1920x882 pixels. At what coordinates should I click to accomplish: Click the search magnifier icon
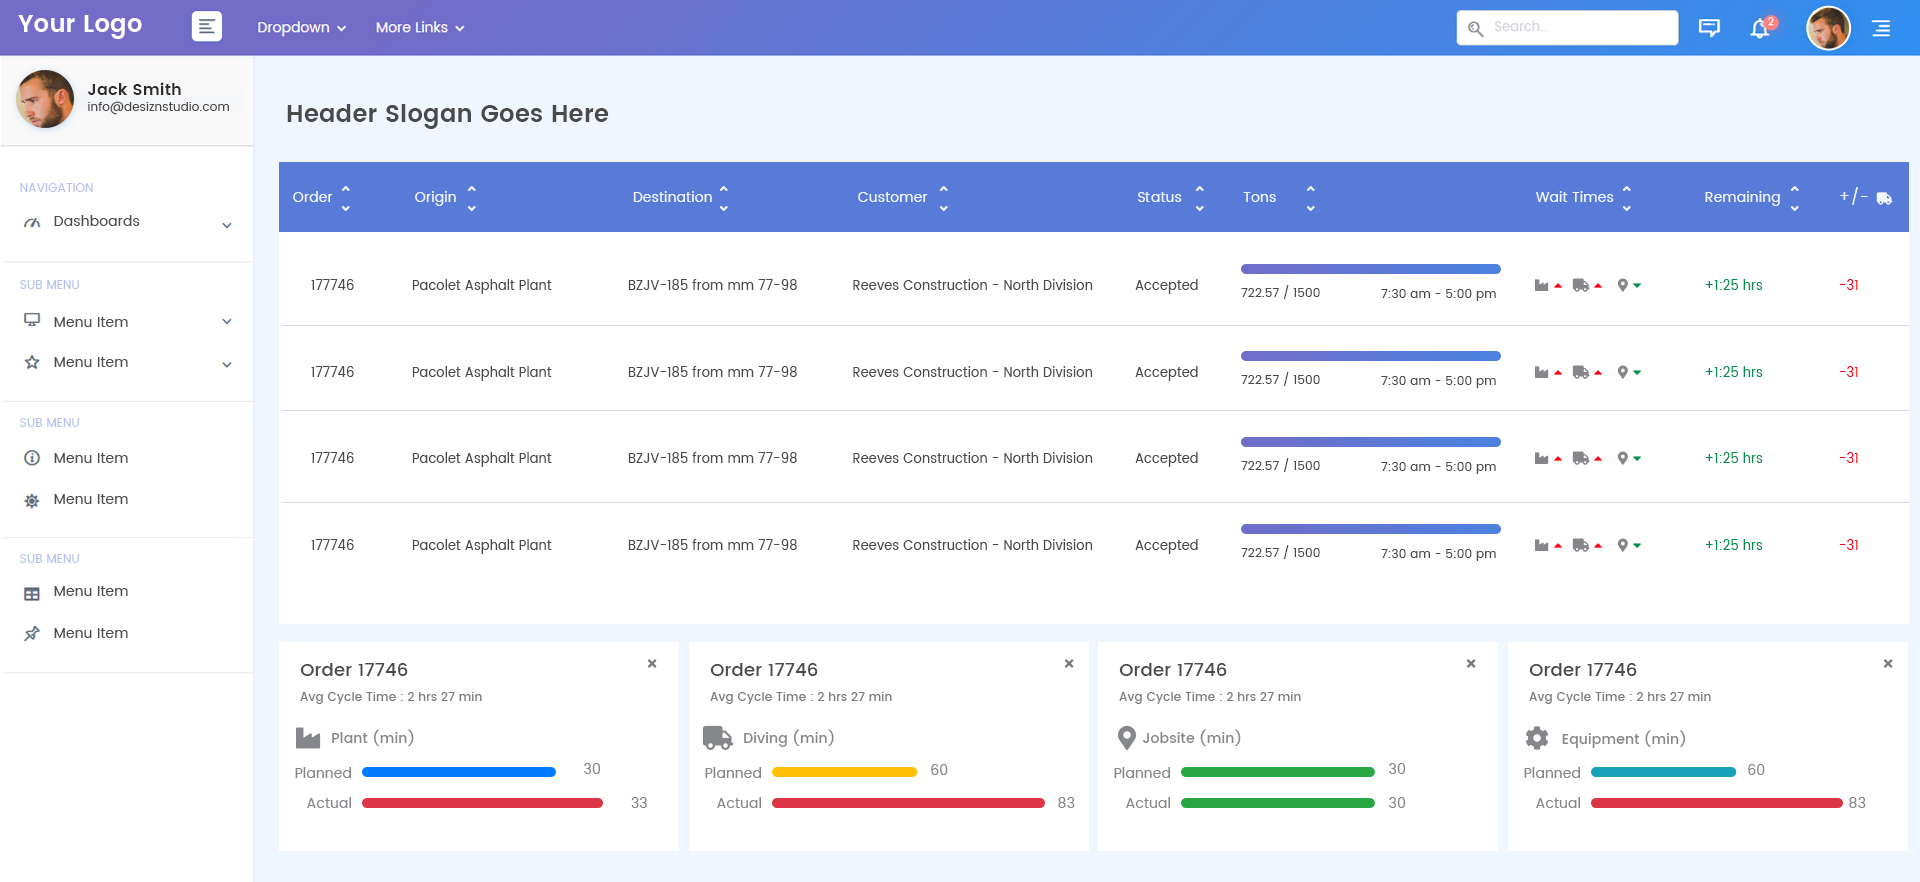1475,28
